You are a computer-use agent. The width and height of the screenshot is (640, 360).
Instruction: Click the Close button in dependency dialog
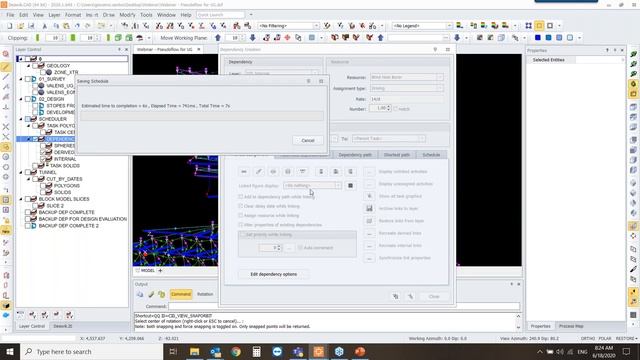point(434,296)
